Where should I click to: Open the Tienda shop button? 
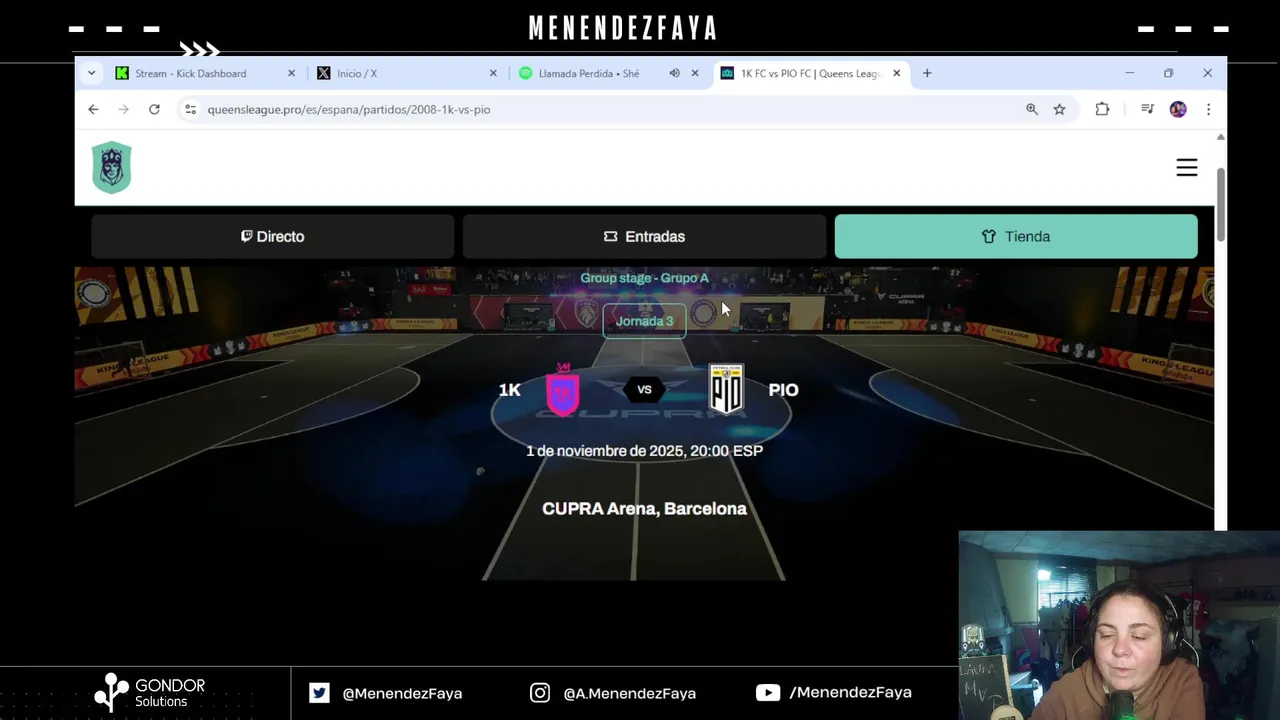[x=1016, y=236]
